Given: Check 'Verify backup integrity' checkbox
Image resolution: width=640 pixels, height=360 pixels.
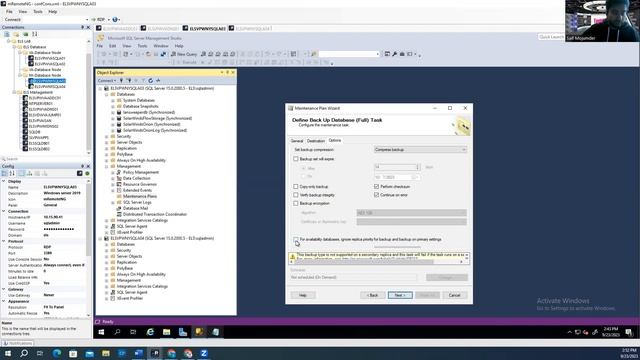Looking at the screenshot, I should pos(296,195).
